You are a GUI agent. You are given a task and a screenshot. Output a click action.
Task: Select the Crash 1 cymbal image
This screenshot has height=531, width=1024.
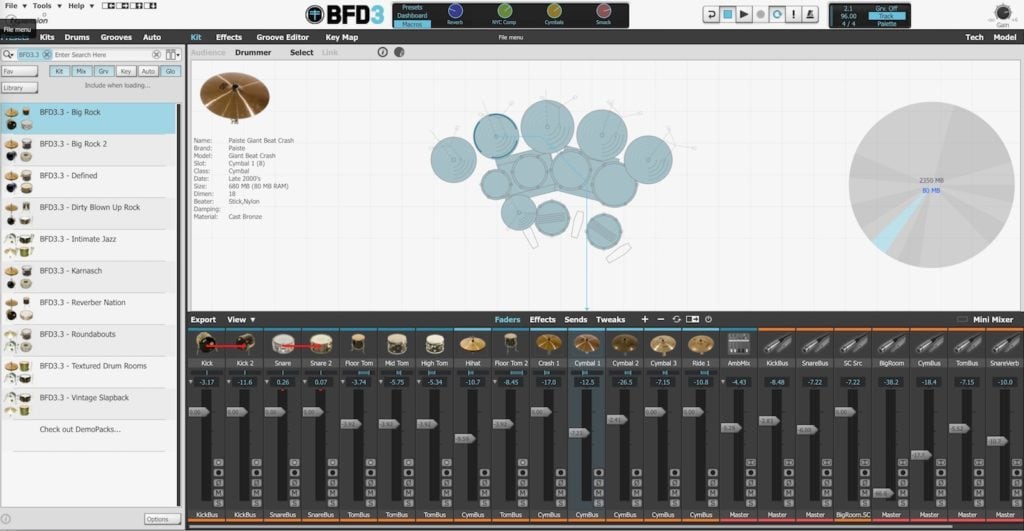549,344
